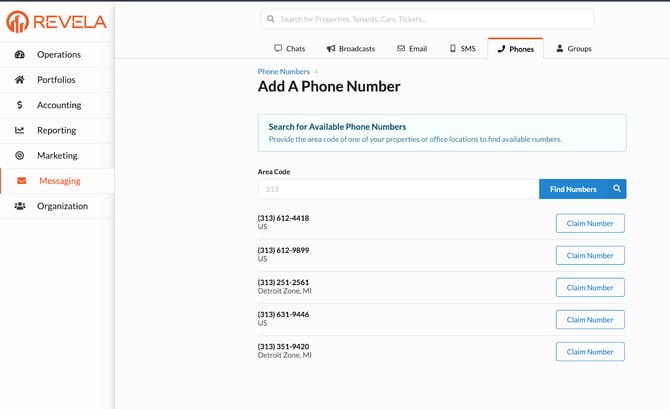Screen dimensions: 670x409
Task: Click the Messaging envelope icon
Action: (x=22, y=181)
